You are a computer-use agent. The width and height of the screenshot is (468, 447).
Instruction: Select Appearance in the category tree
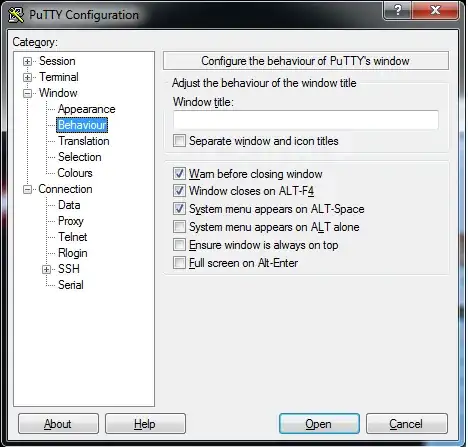[86, 109]
